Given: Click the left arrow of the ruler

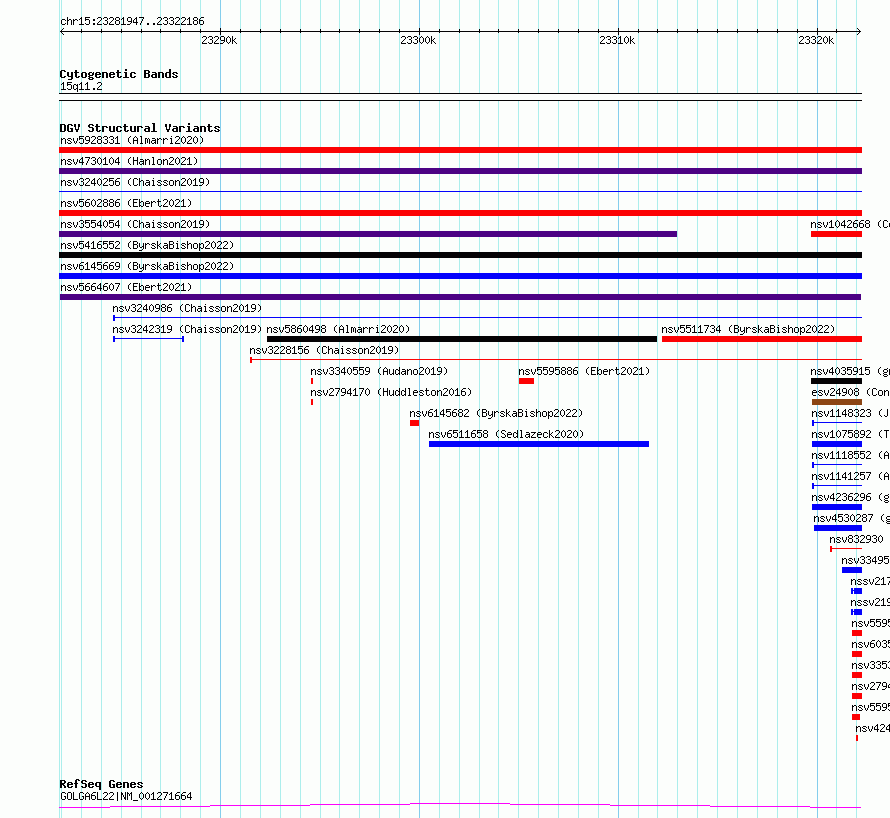Looking at the screenshot, I should 62,32.
